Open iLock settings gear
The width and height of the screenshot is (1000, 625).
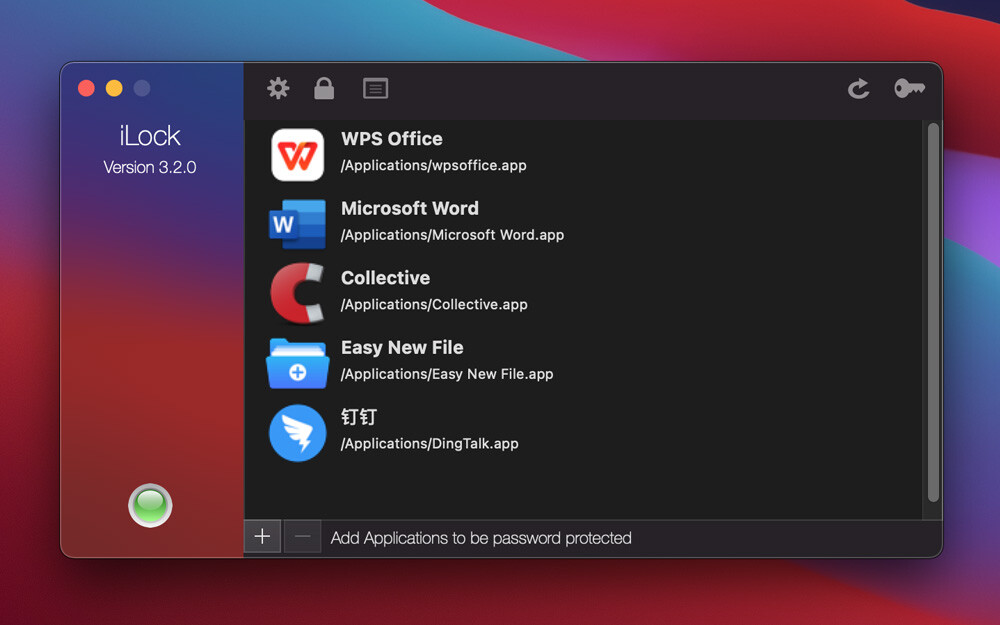coord(278,88)
